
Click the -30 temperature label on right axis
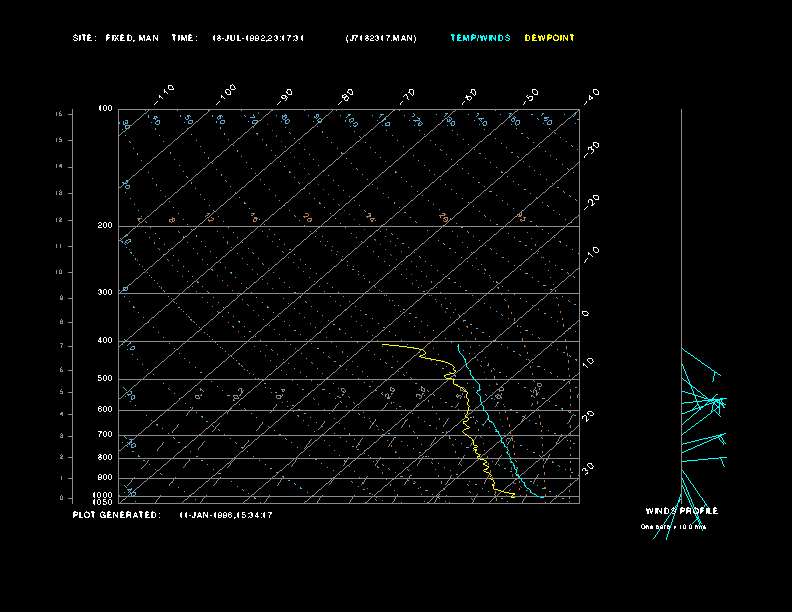(592, 149)
